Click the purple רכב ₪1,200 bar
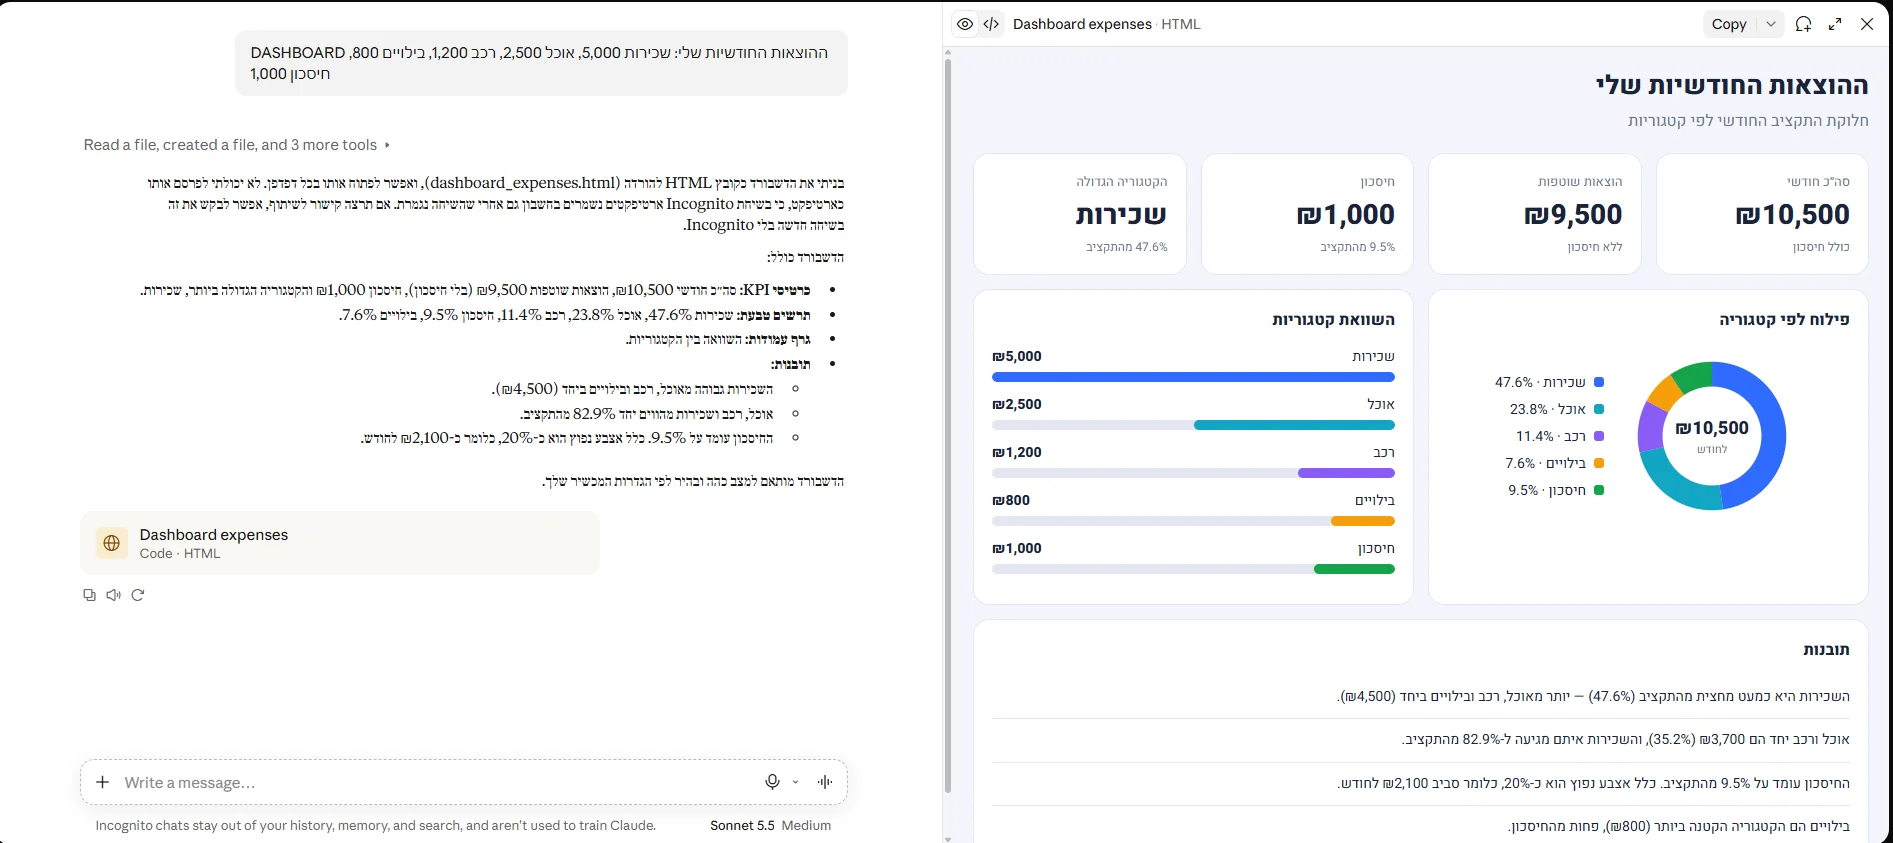 pos(1346,473)
